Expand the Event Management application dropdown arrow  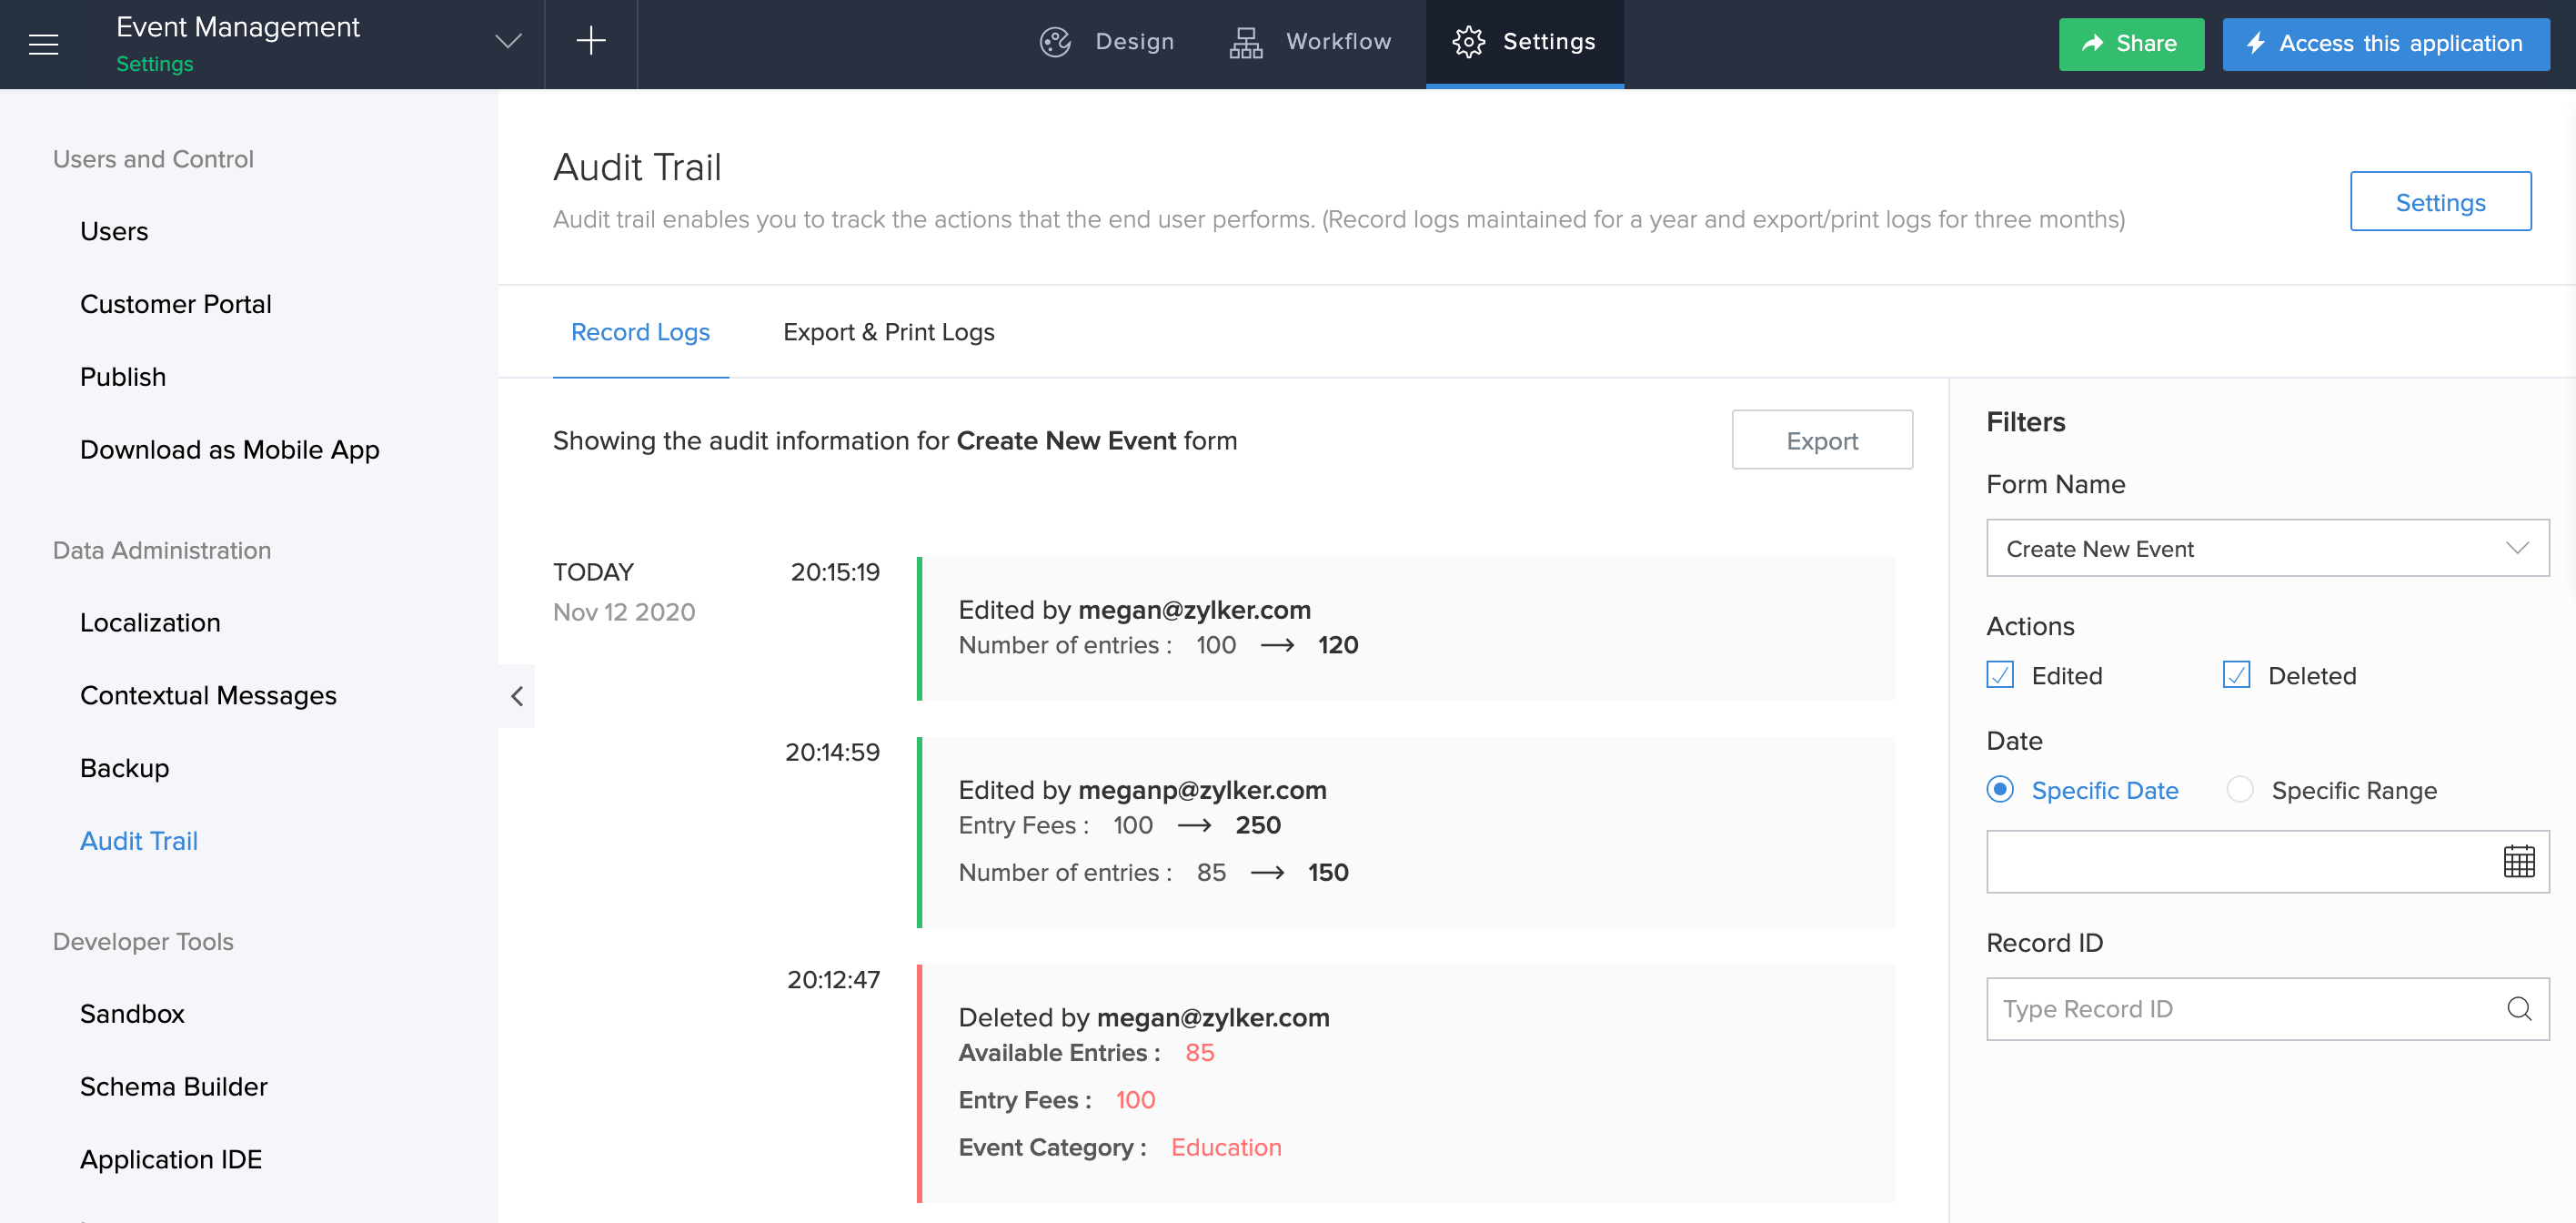pos(508,42)
